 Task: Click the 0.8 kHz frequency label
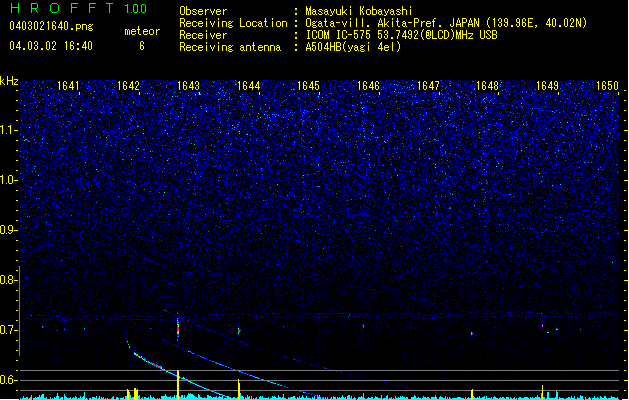tap(8, 280)
